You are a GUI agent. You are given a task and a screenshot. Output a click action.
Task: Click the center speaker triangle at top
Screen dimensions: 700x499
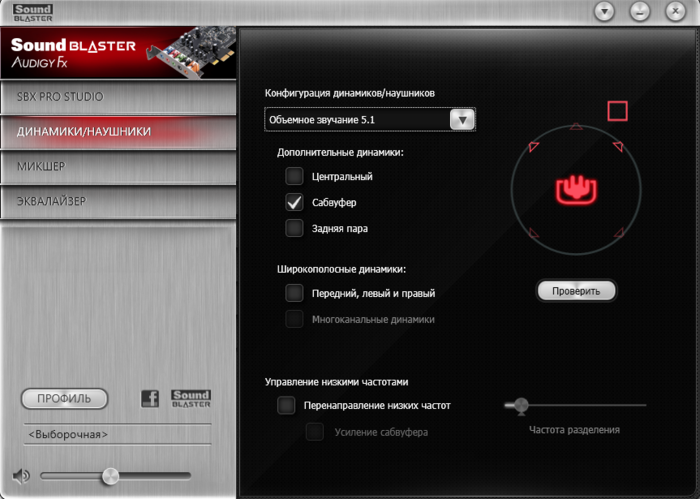point(576,127)
